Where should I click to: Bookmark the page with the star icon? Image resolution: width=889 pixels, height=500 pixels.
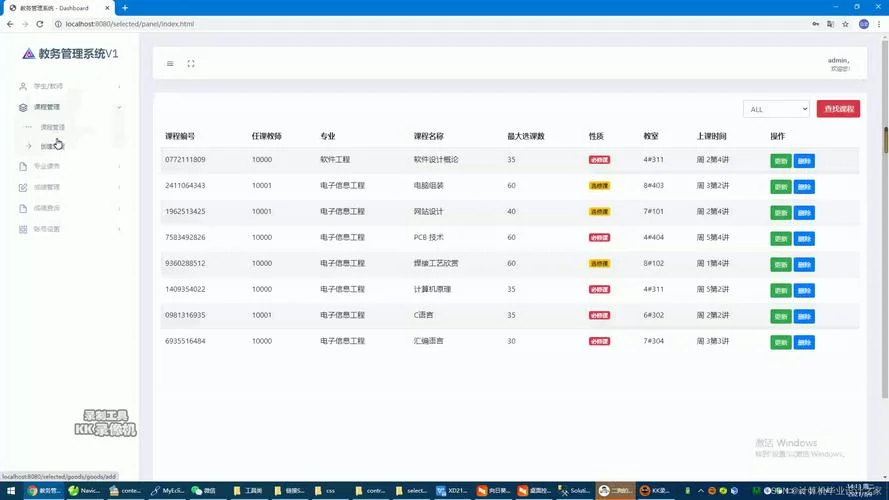(x=845, y=24)
